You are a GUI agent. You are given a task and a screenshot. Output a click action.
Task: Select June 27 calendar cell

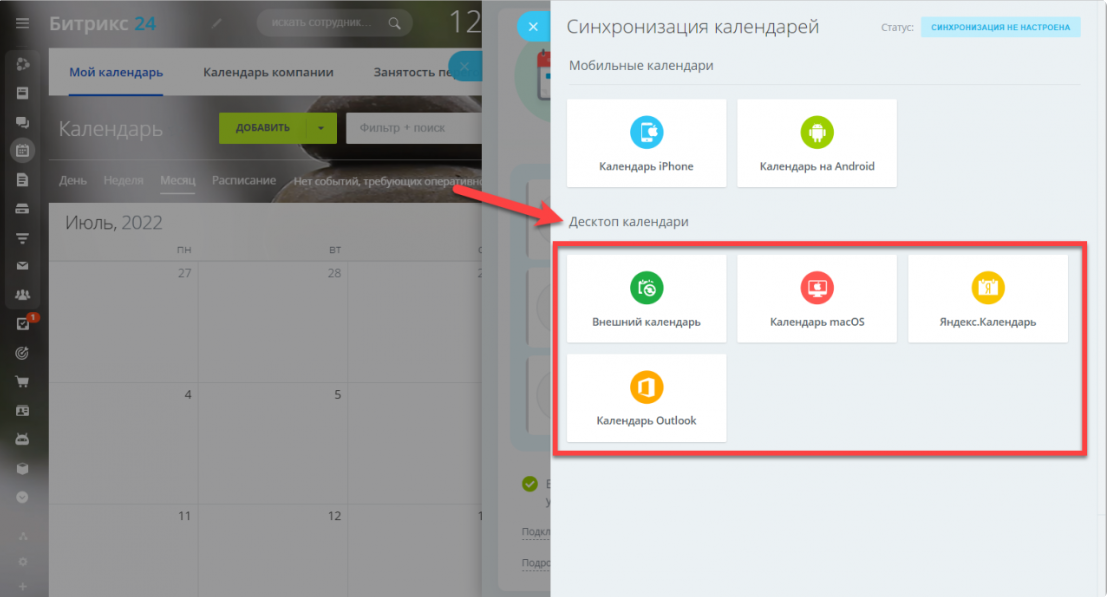[x=124, y=322]
